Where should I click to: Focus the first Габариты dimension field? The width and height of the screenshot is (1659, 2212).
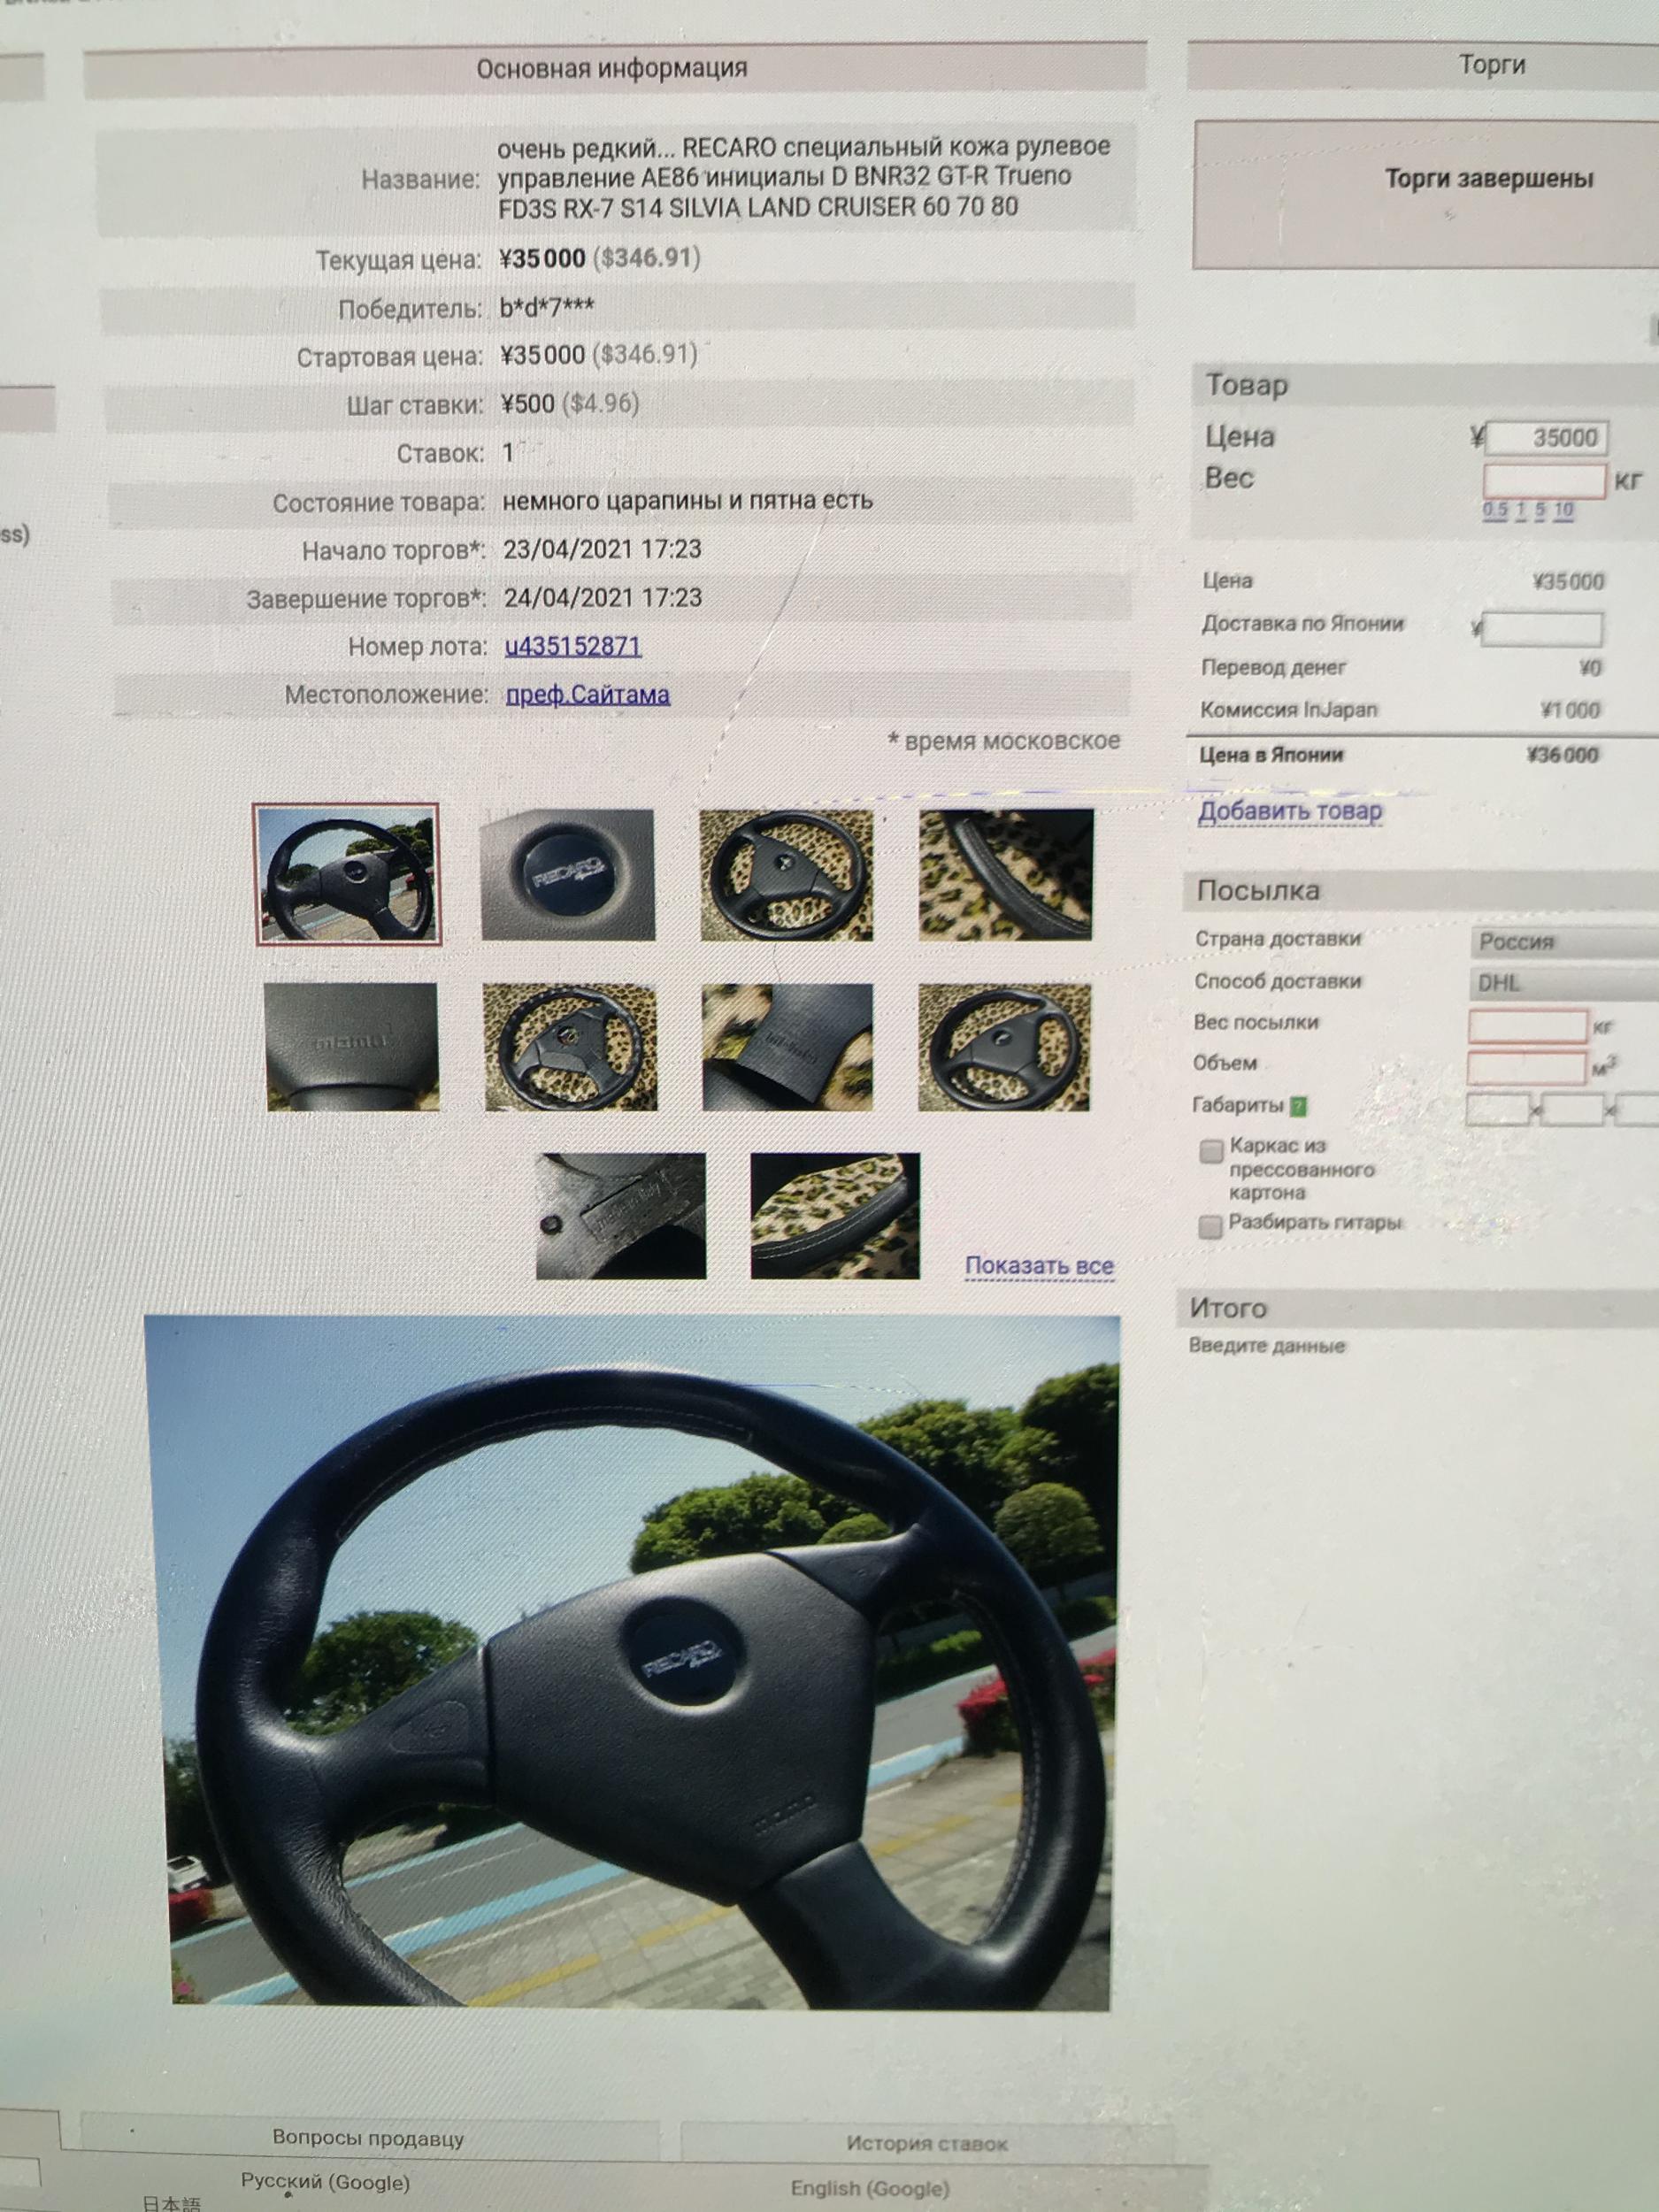click(x=1497, y=1110)
